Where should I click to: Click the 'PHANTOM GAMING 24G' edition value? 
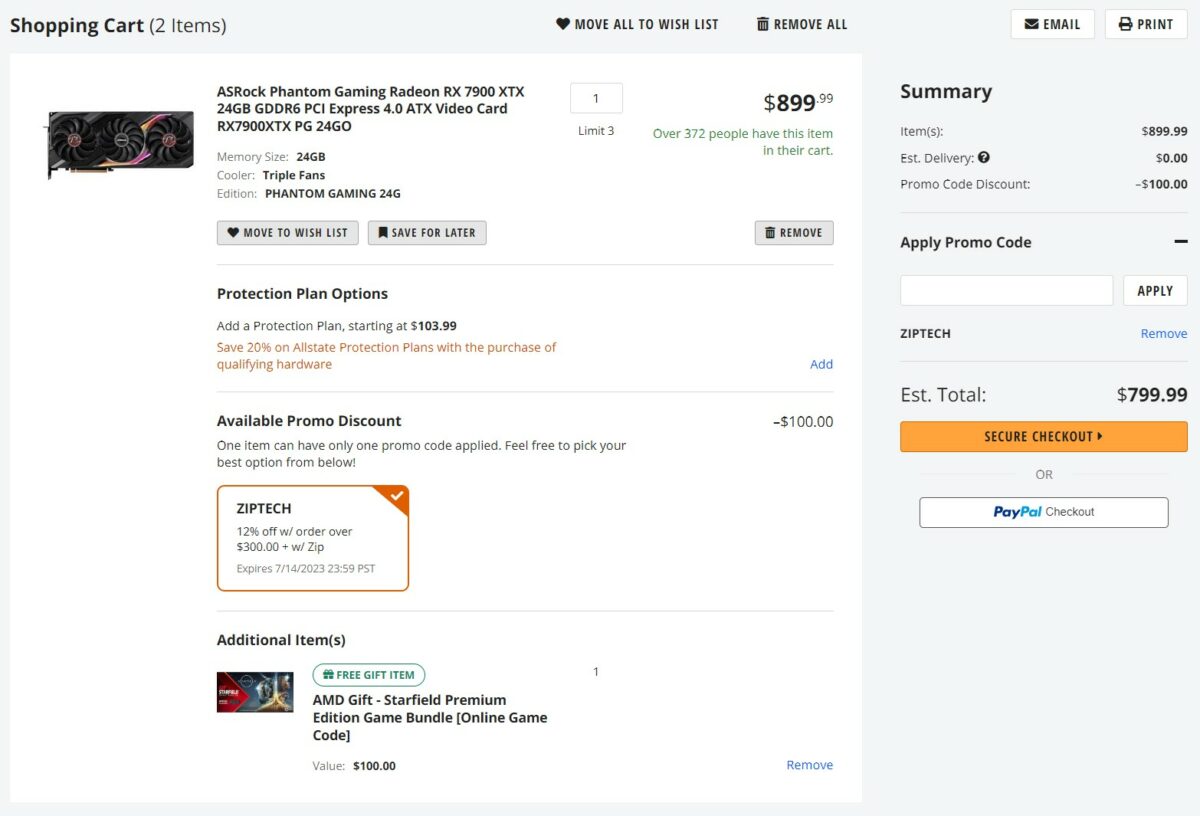tap(333, 194)
